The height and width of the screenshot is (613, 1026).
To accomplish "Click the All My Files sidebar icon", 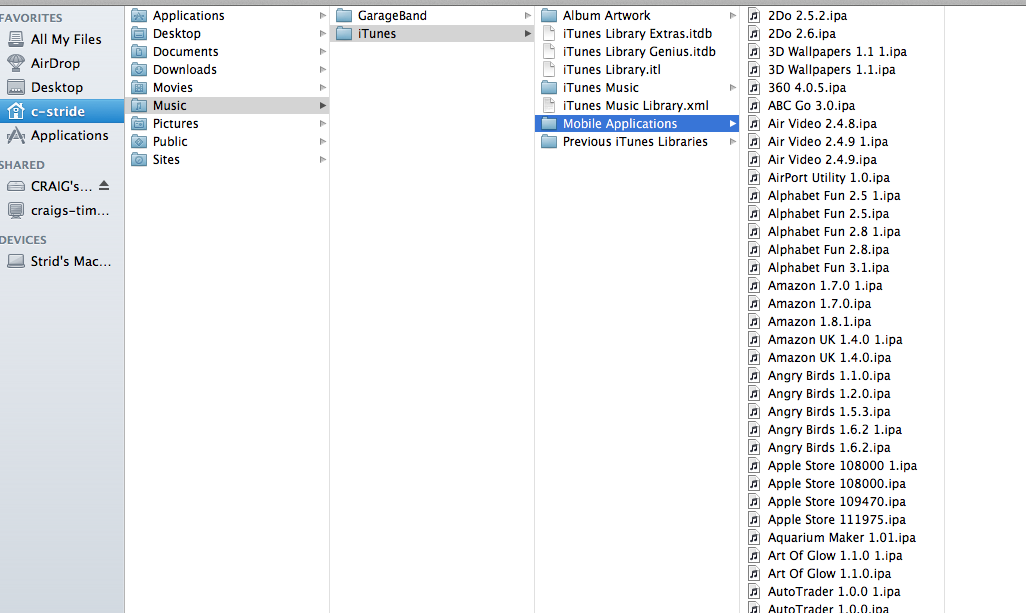I will [x=16, y=39].
